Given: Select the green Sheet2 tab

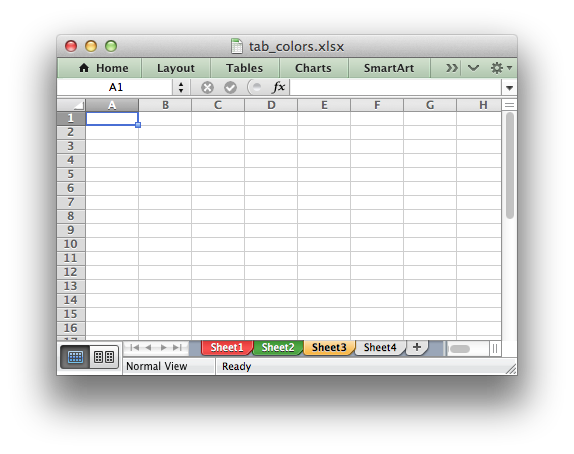Looking at the screenshot, I should [278, 347].
